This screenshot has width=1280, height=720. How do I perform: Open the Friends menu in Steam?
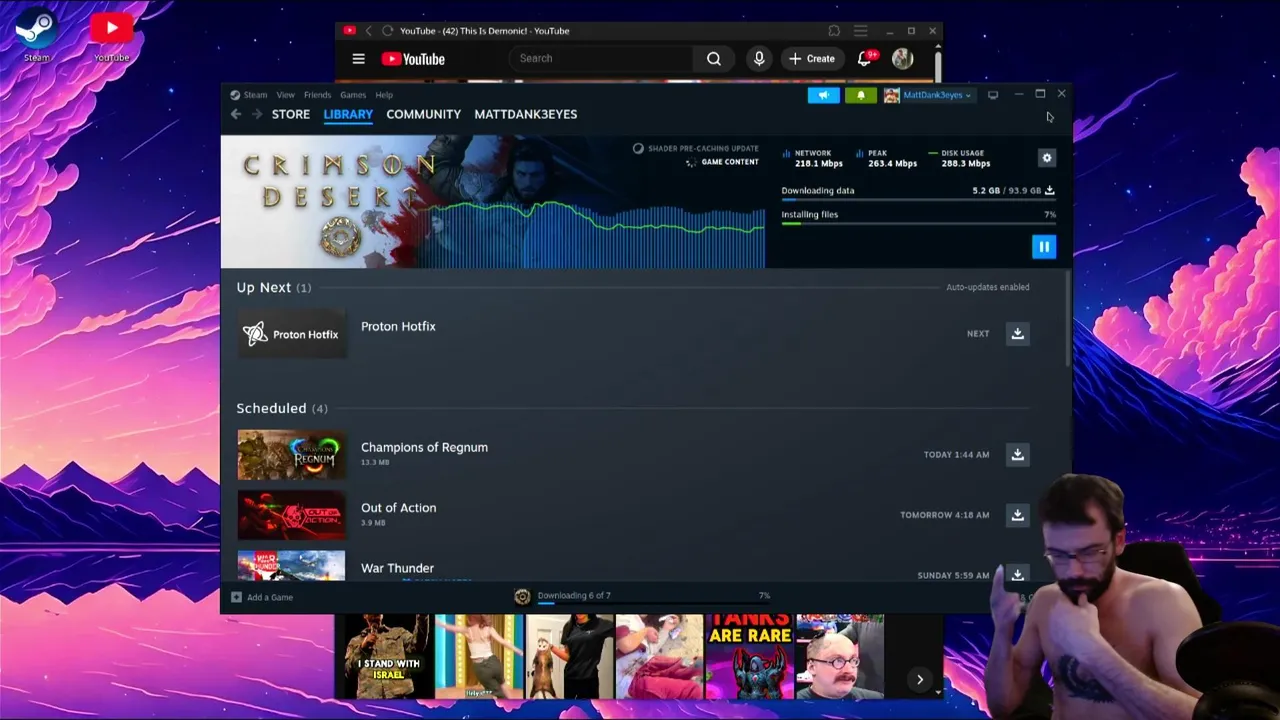[317, 95]
